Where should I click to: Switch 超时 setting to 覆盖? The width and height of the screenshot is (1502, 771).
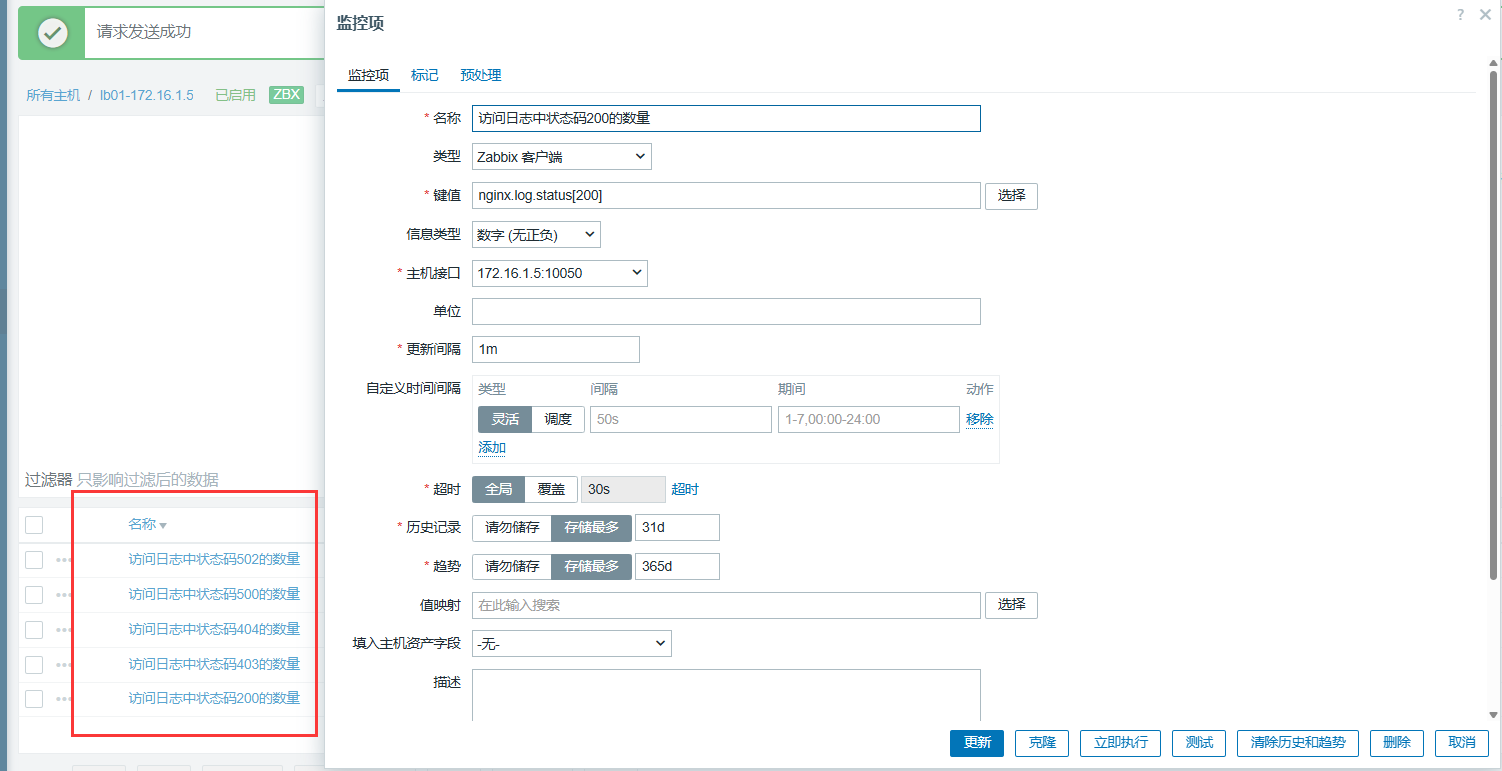(x=551, y=489)
